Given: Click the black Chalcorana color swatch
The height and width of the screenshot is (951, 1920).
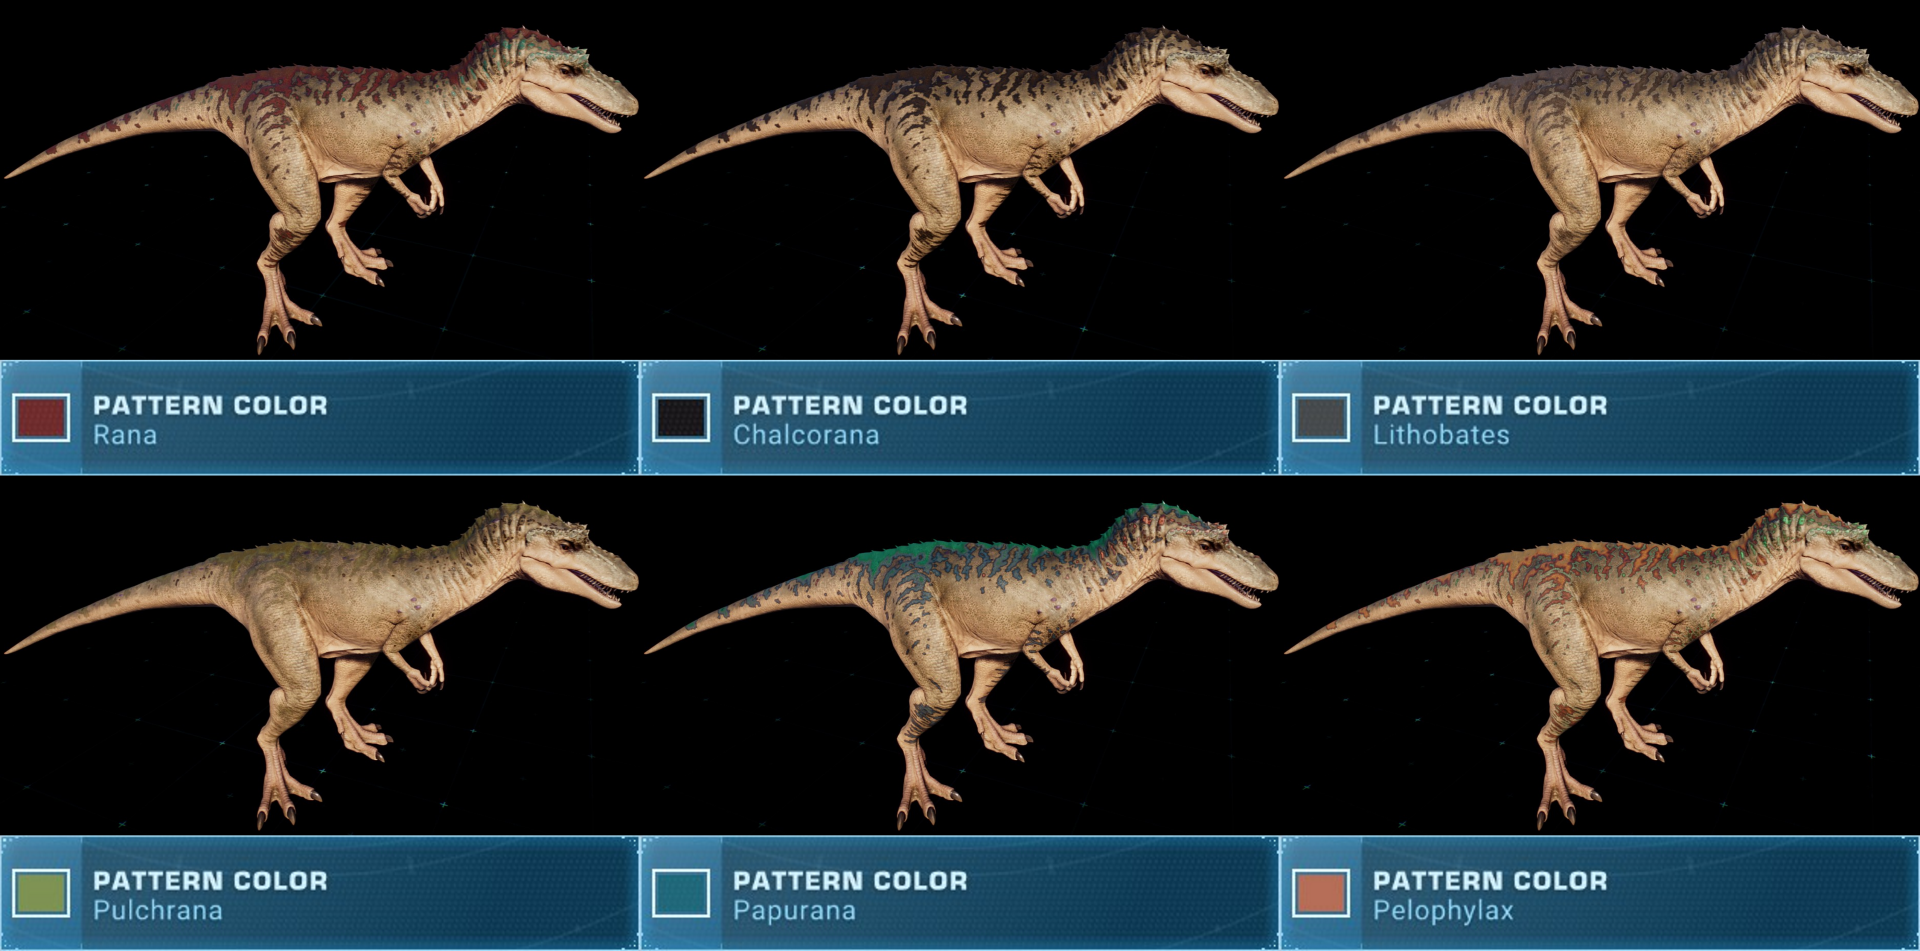Looking at the screenshot, I should point(681,418).
